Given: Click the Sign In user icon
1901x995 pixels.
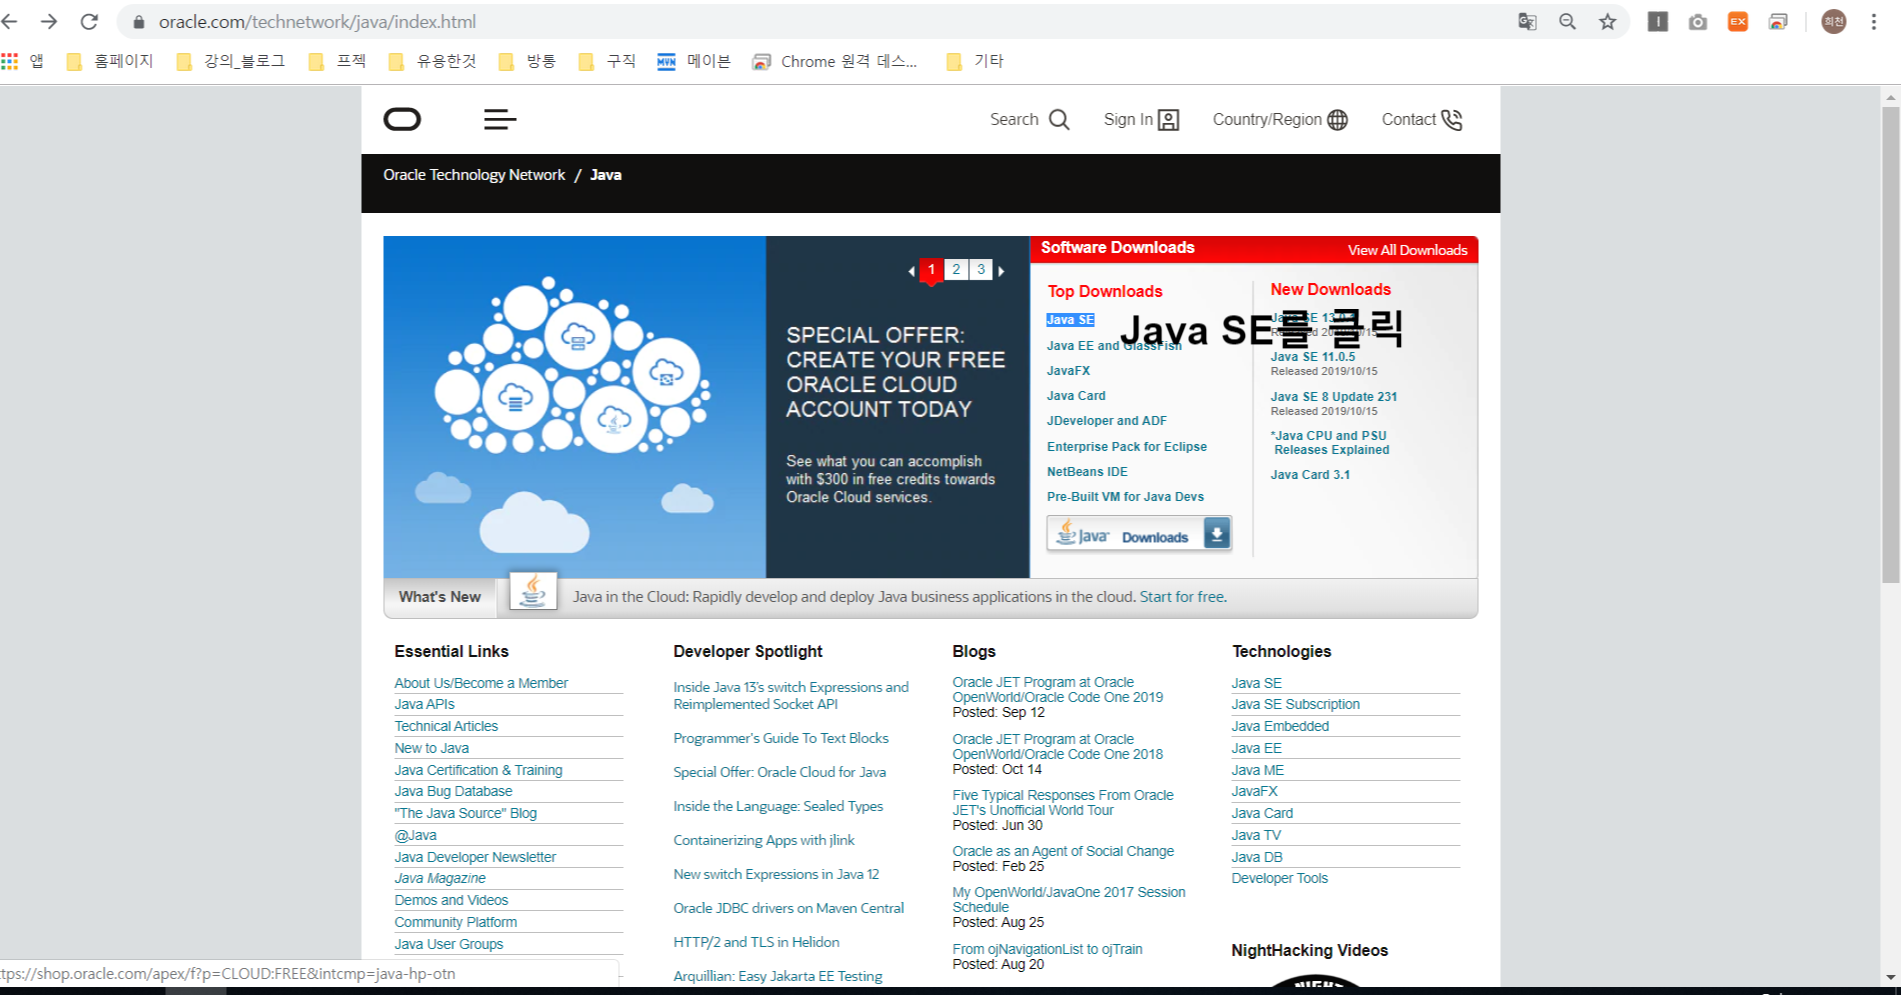Looking at the screenshot, I should click(1168, 120).
